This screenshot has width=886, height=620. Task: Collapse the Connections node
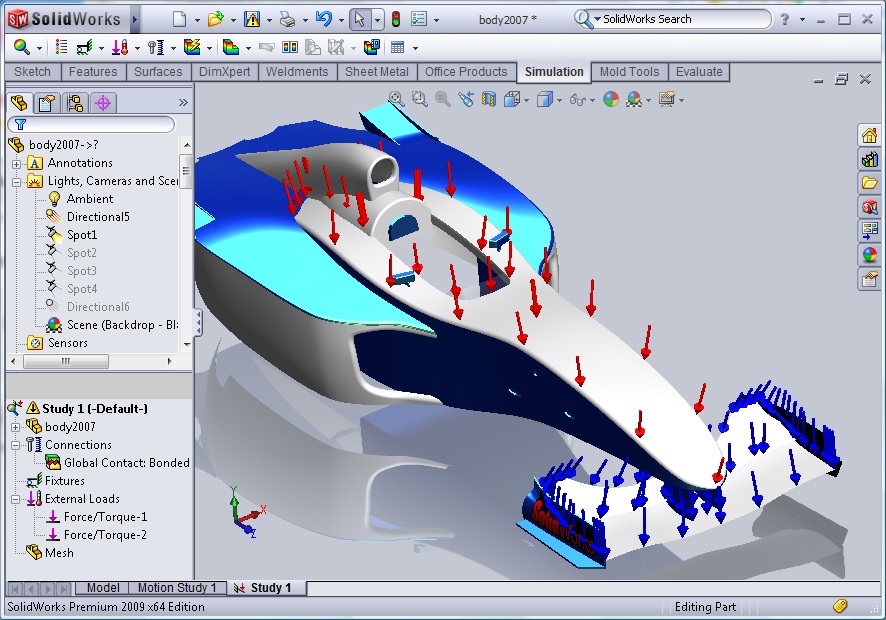click(16, 445)
